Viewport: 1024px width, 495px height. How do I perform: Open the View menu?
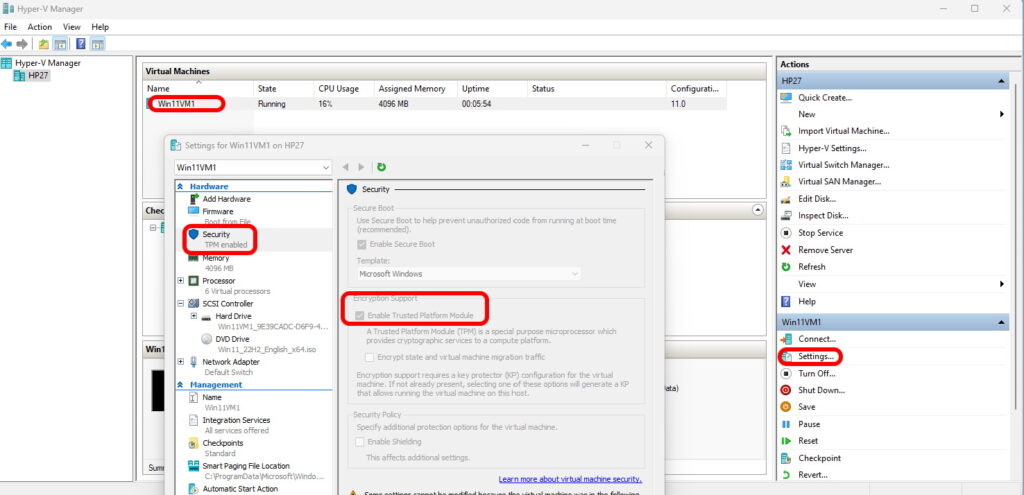click(72, 27)
